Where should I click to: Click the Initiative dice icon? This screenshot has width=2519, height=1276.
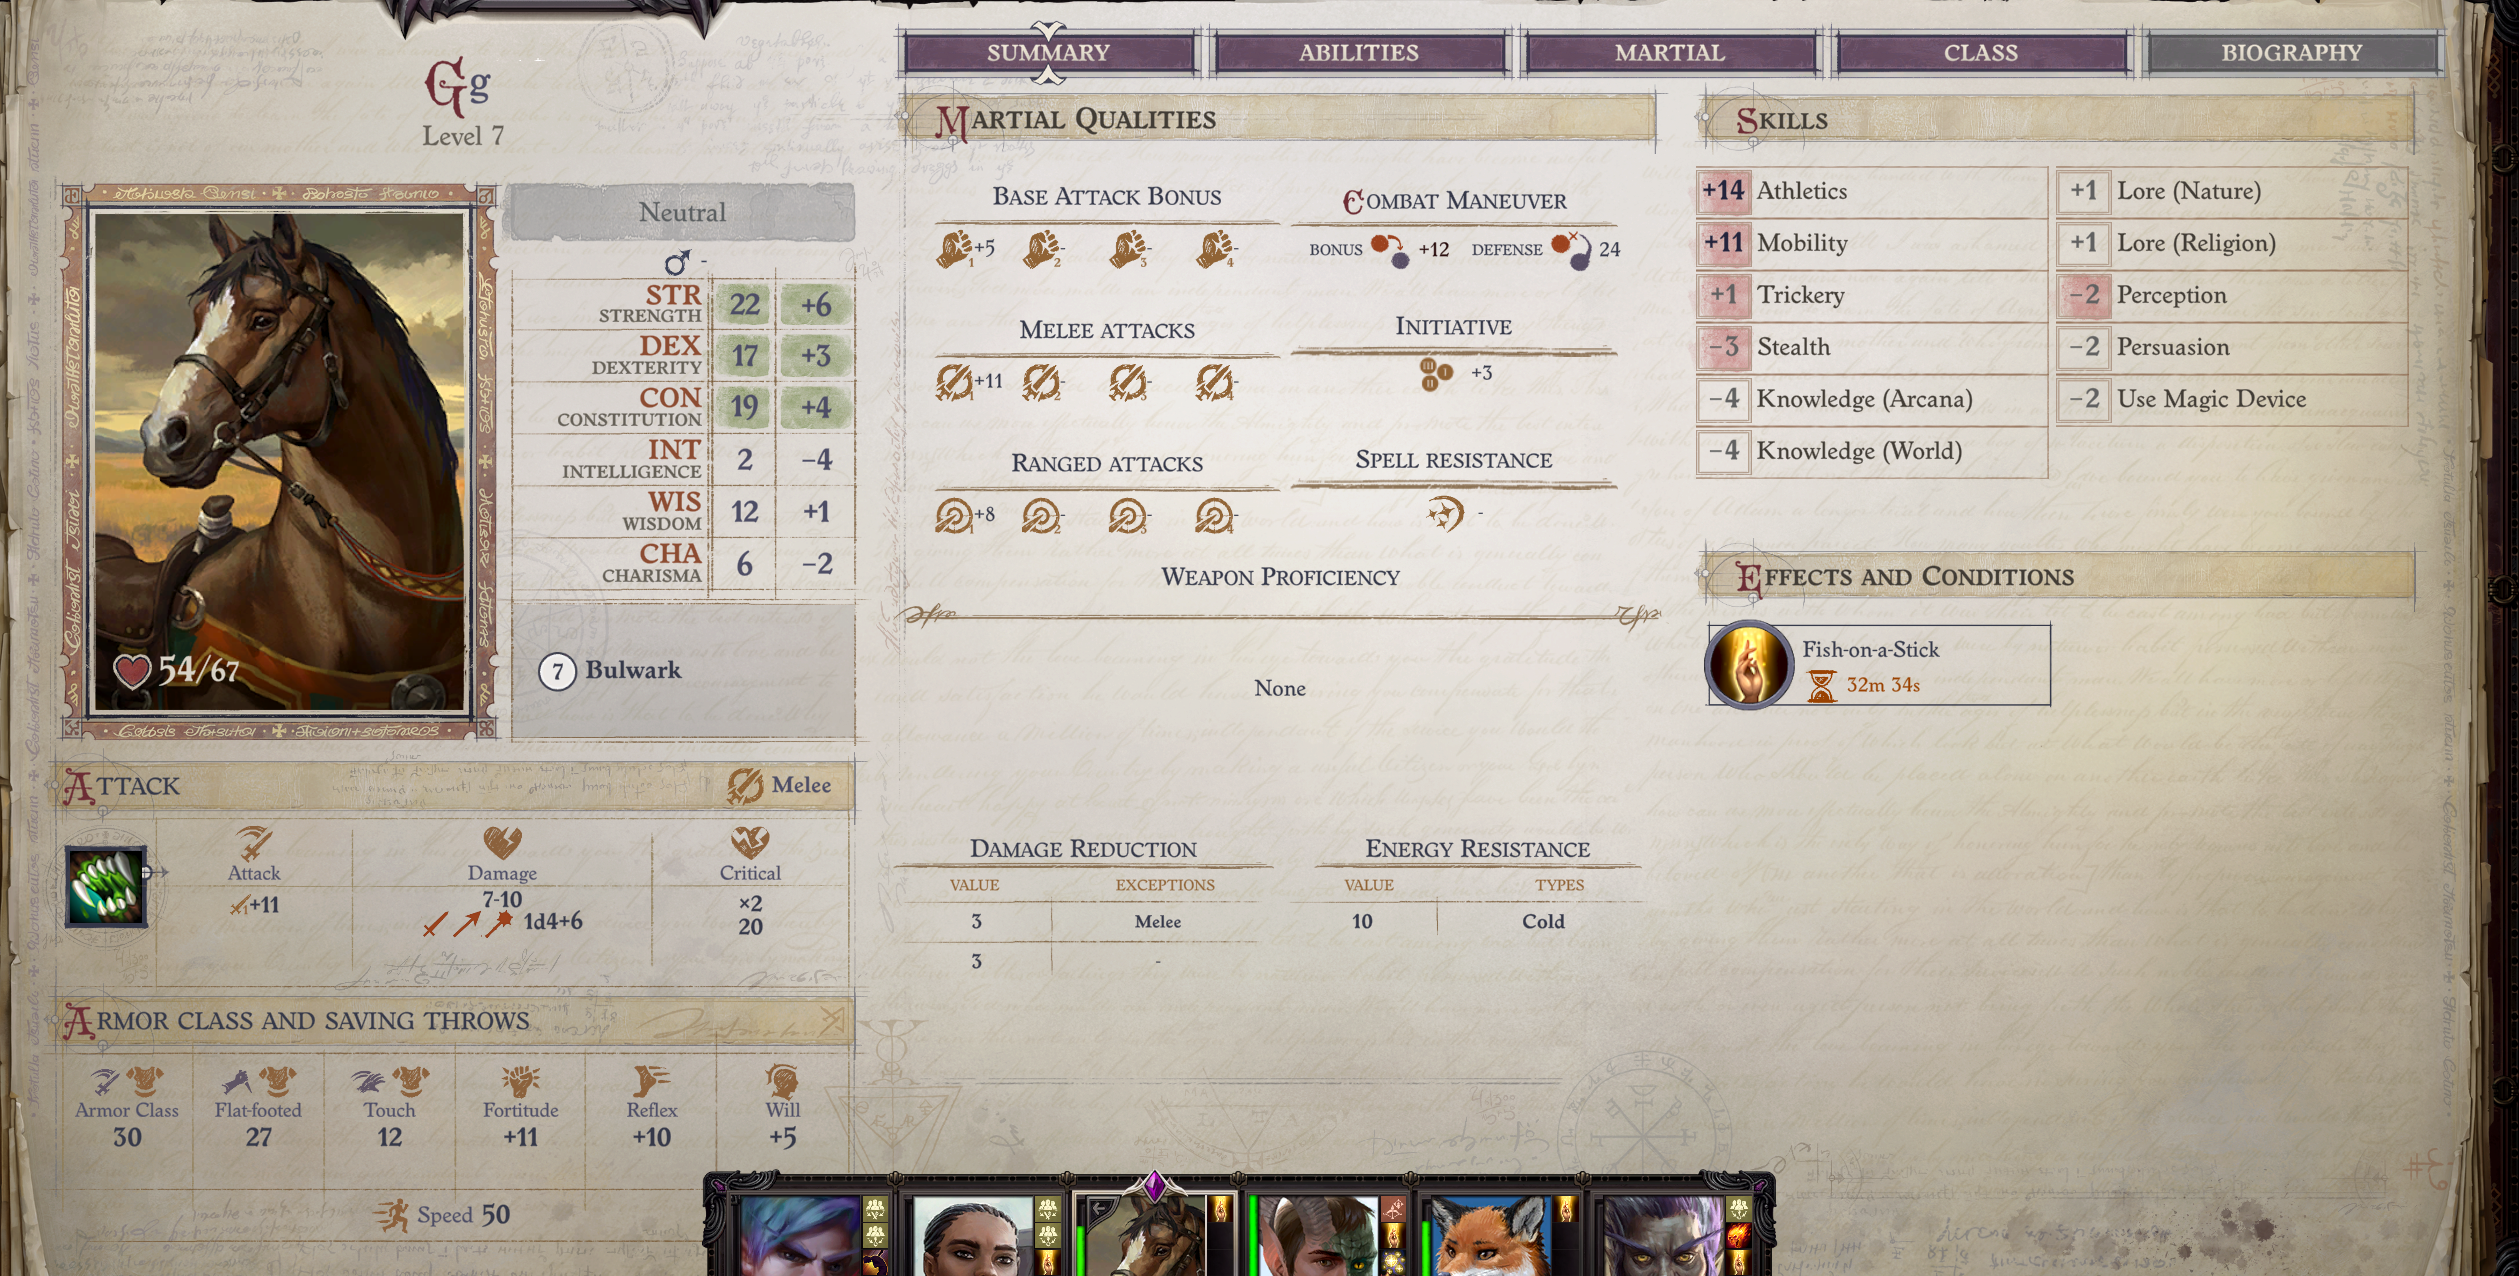1436,374
